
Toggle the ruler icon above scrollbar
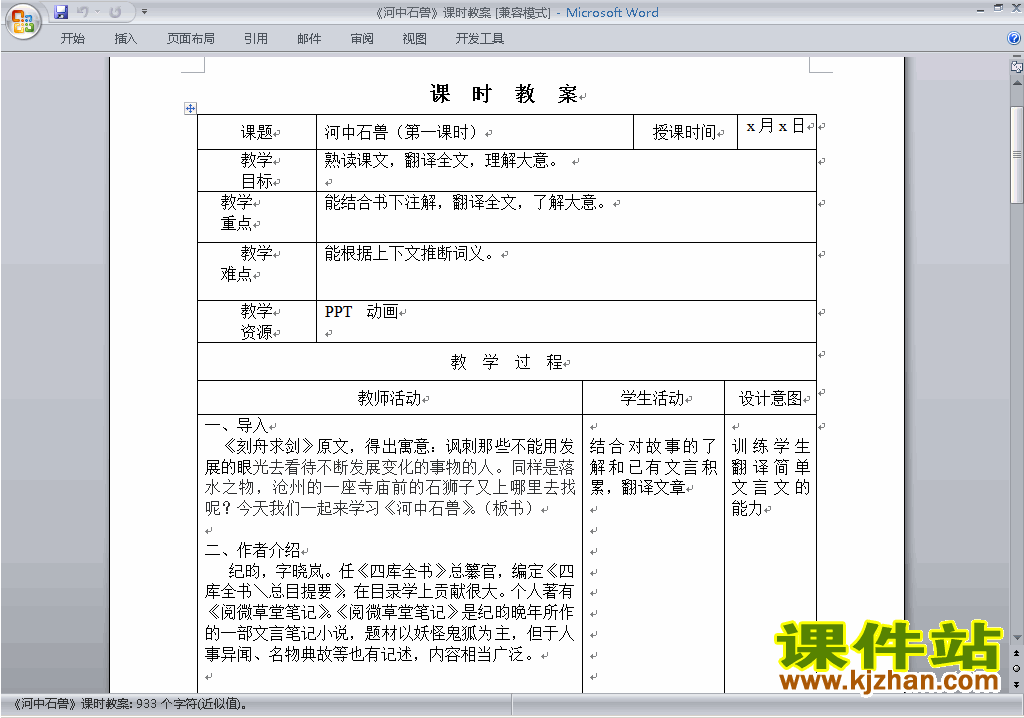[1016, 66]
